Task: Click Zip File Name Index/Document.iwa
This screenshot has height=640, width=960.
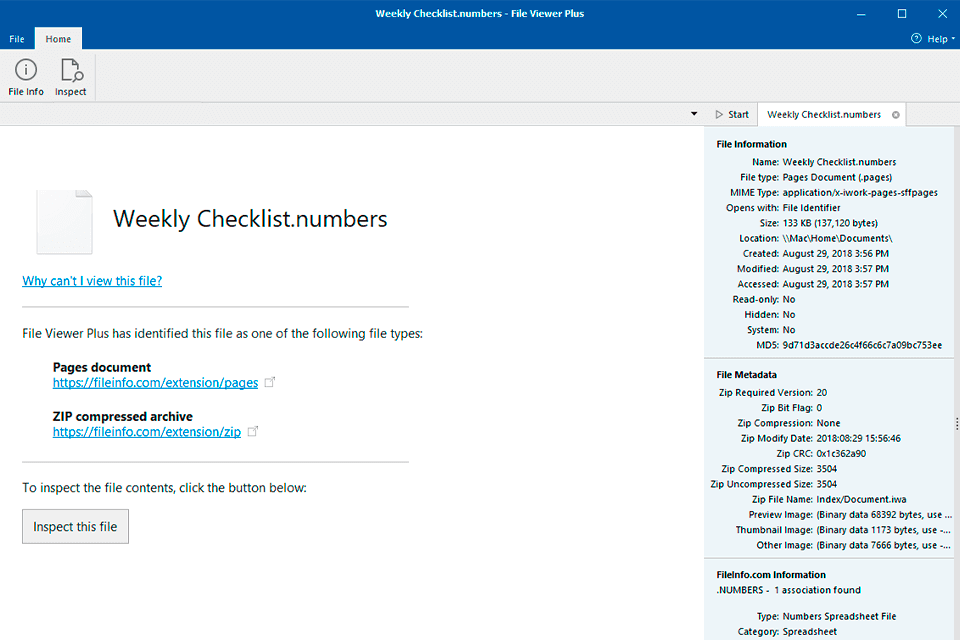Action: pos(861,500)
